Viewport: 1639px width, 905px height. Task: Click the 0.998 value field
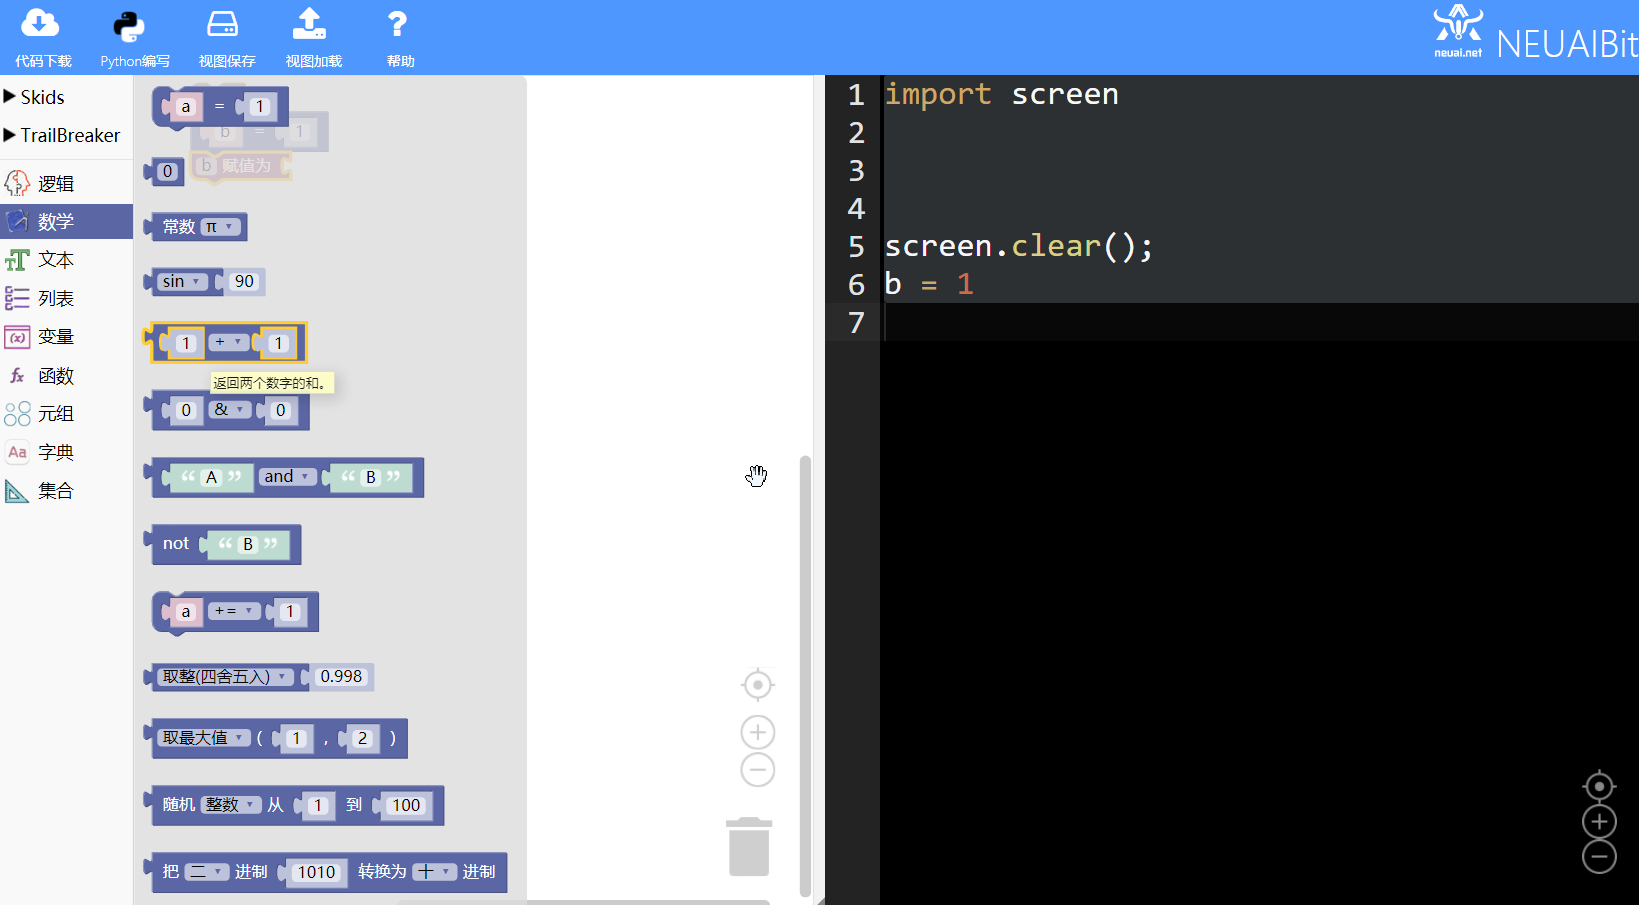(x=341, y=677)
